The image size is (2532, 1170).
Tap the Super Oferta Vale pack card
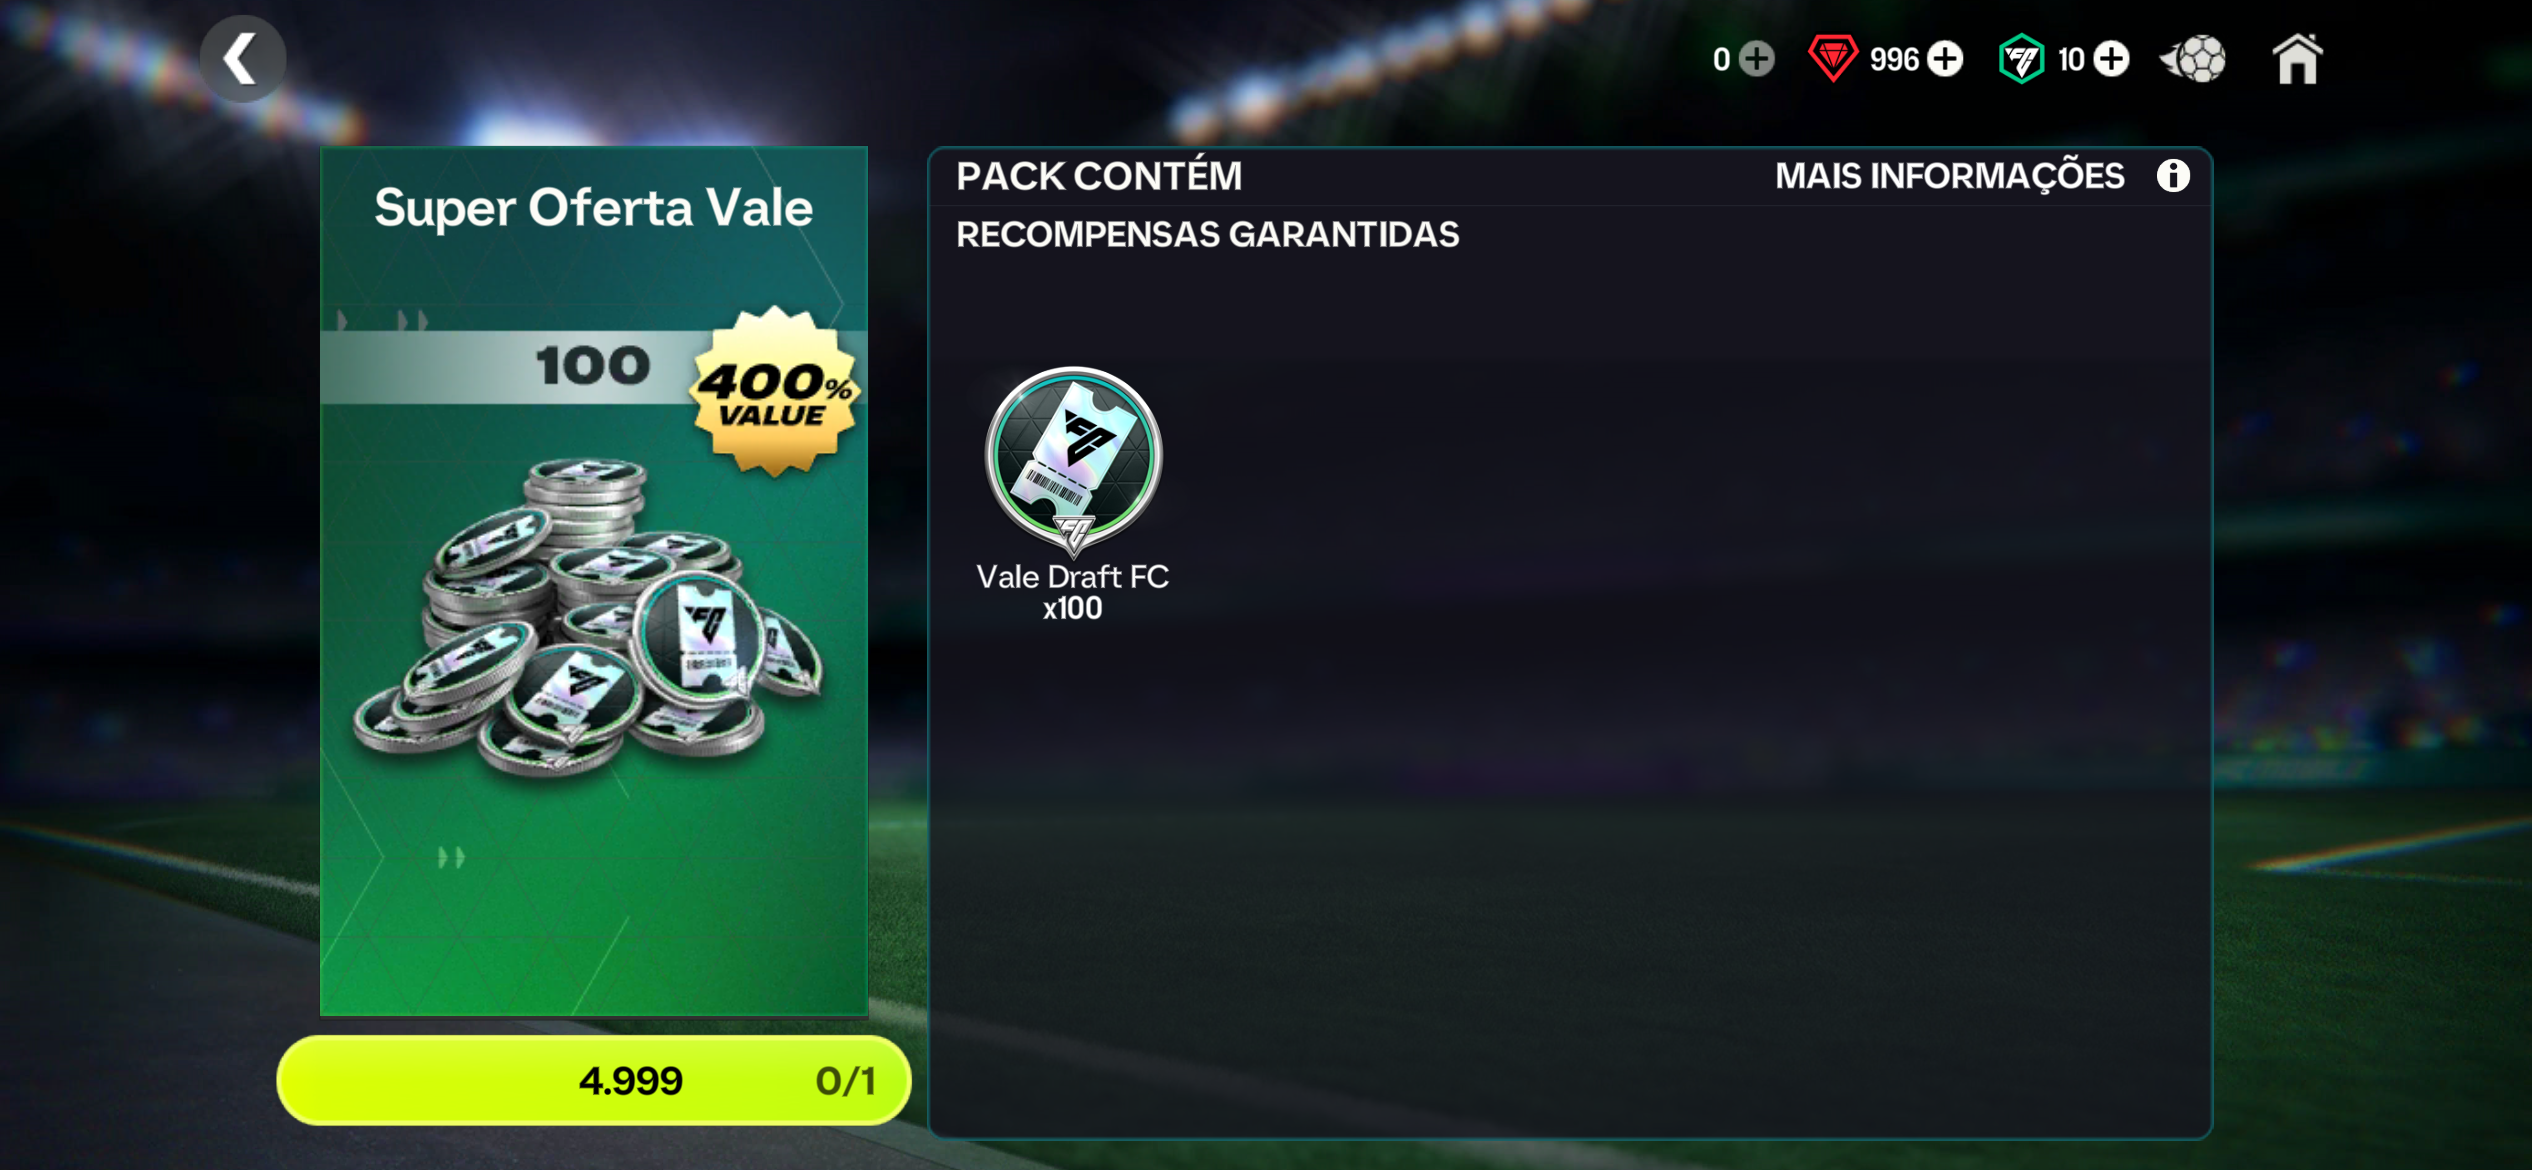click(x=594, y=581)
